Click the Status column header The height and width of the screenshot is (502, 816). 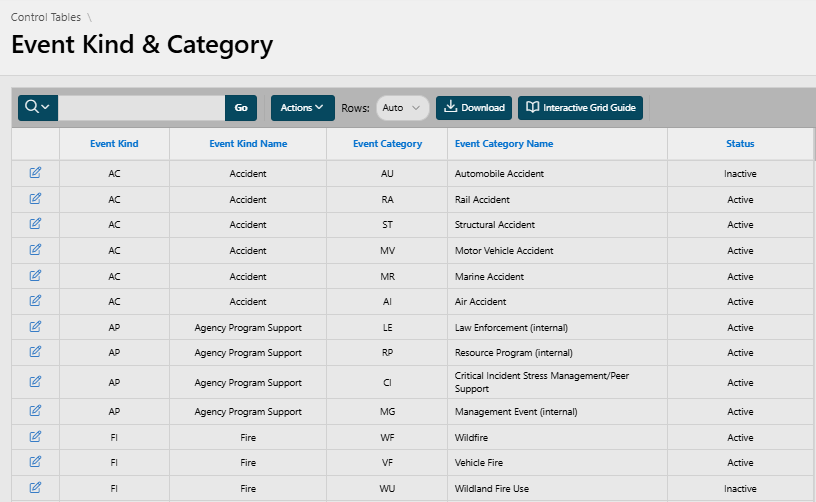740,144
